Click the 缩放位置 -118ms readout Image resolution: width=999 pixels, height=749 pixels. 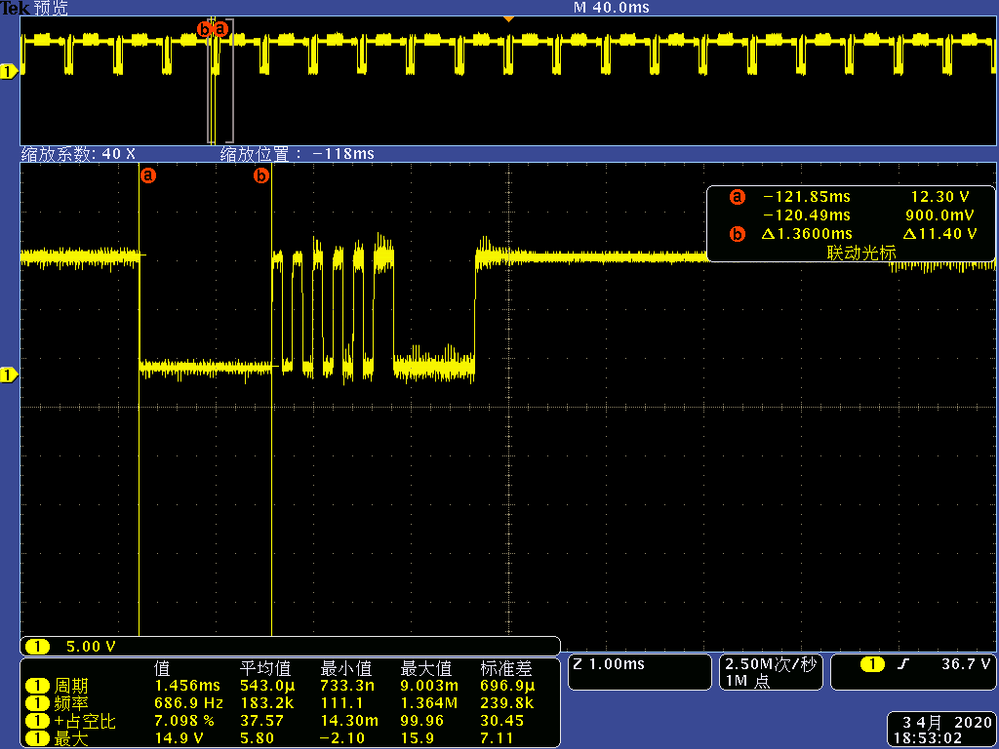pyautogui.click(x=298, y=153)
